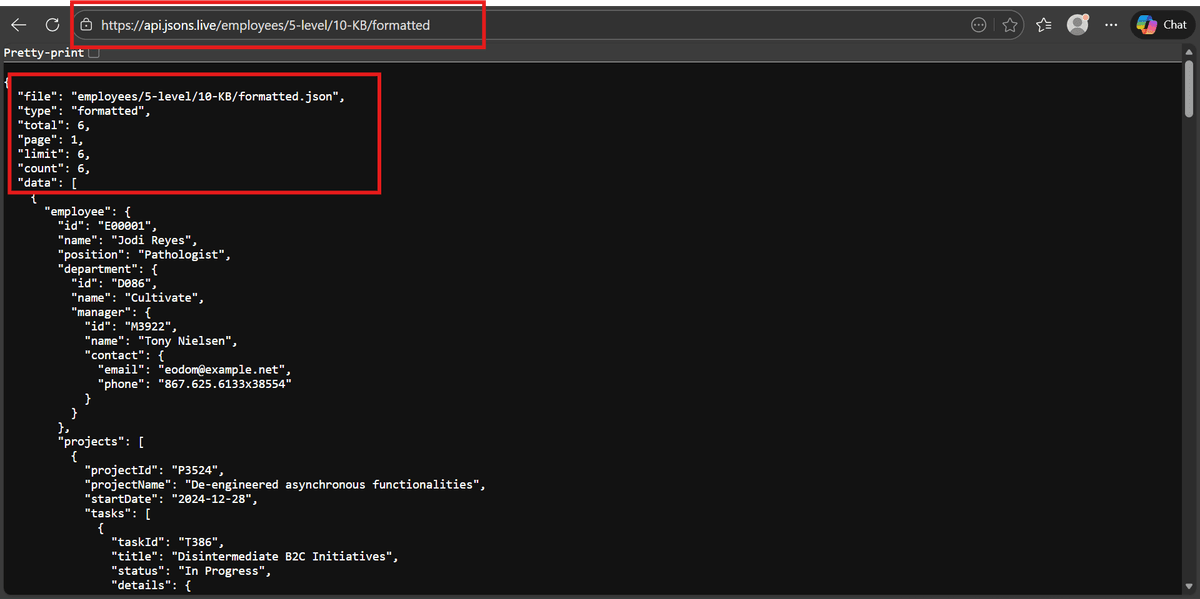Go back with the browser back arrow
This screenshot has width=1200, height=599.
[x=18, y=25]
